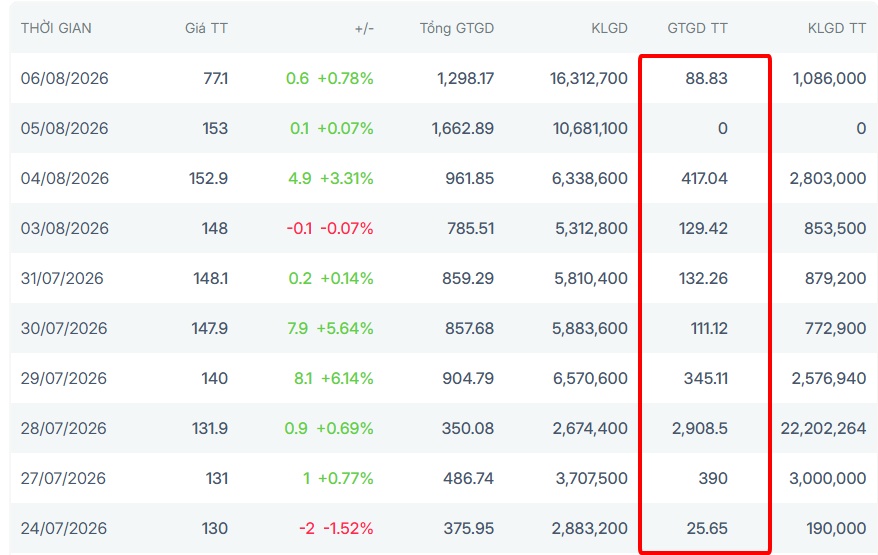Click total value 1,298.17
Image resolution: width=878 pixels, height=555 pixels.
[466, 78]
